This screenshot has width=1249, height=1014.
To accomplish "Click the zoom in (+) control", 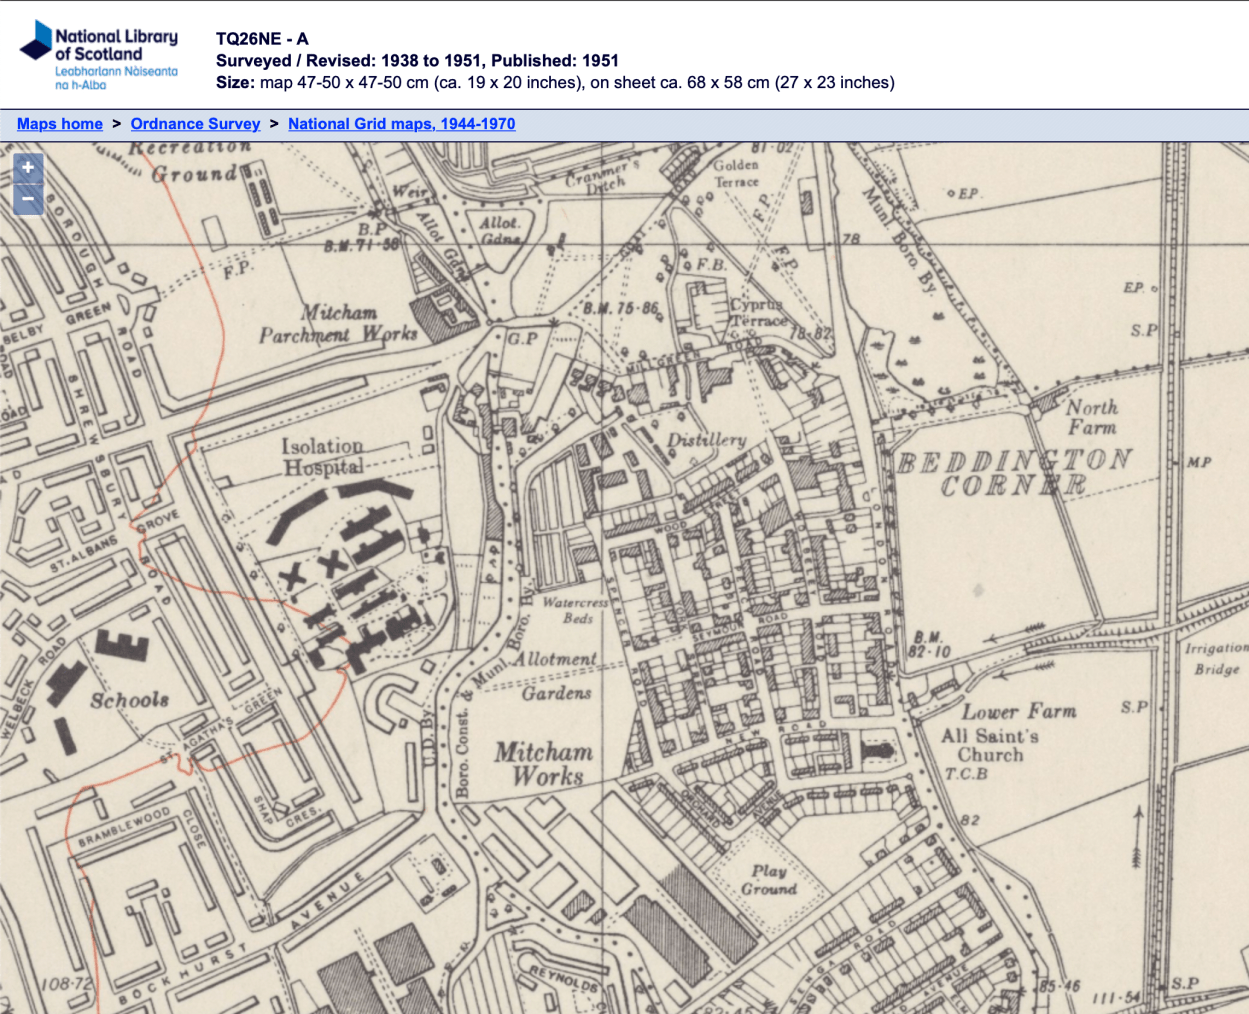I will click(27, 168).
